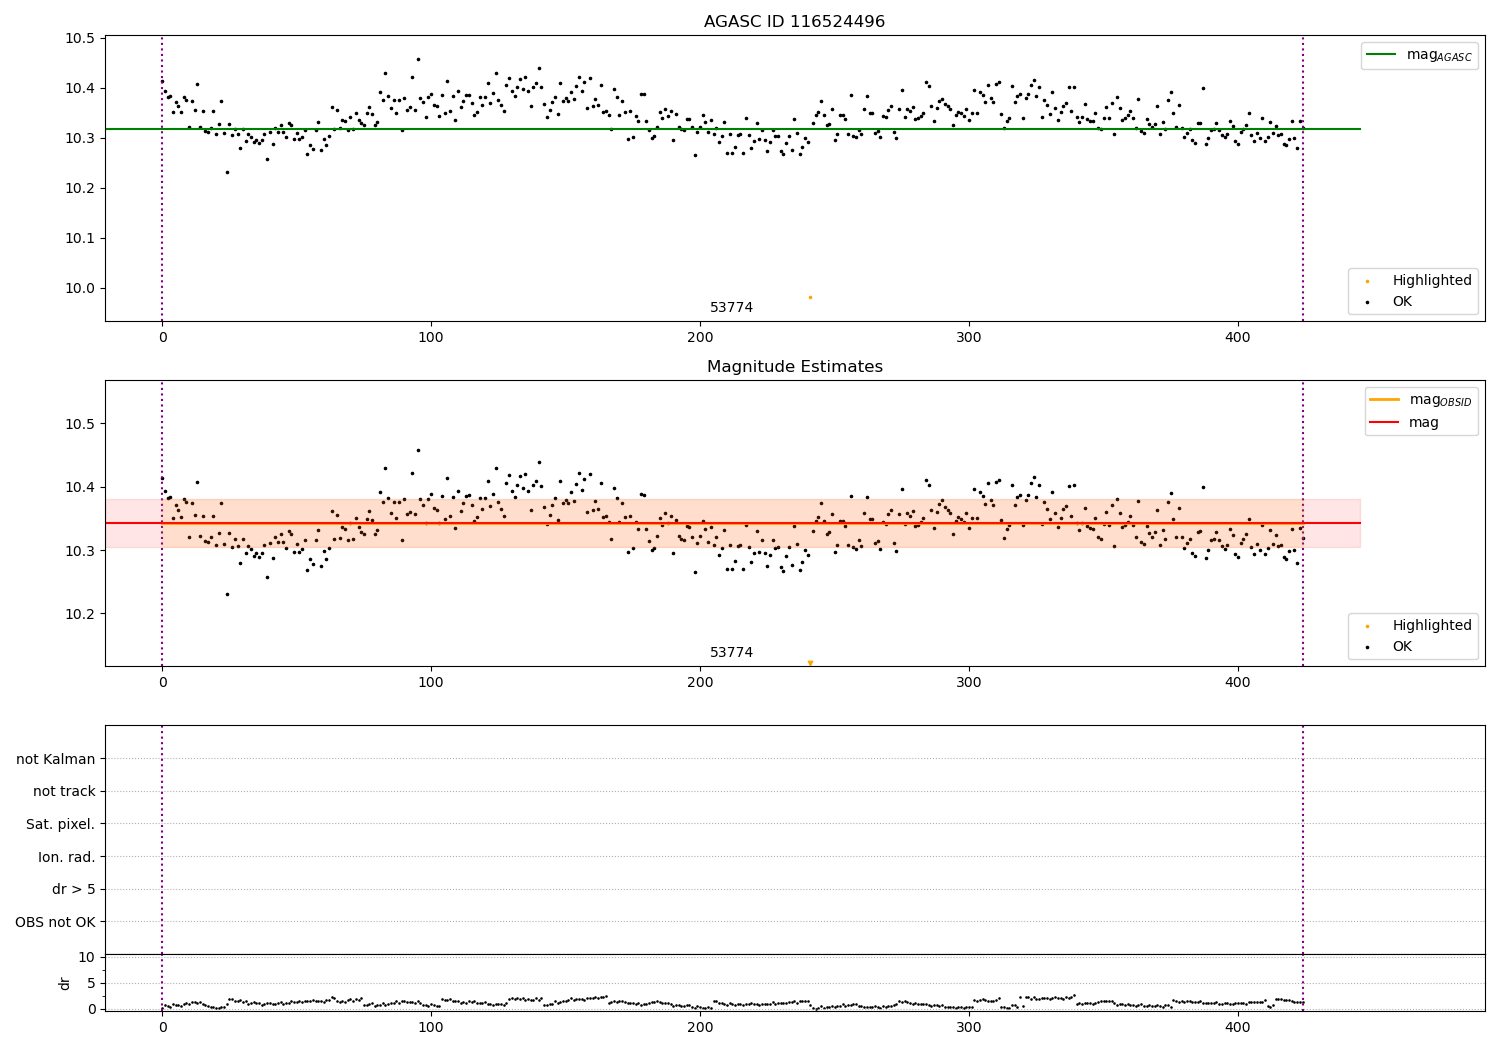The width and height of the screenshot is (1500, 1050).
Task: Click the 'dr > 5' axis label
Action: [74, 889]
